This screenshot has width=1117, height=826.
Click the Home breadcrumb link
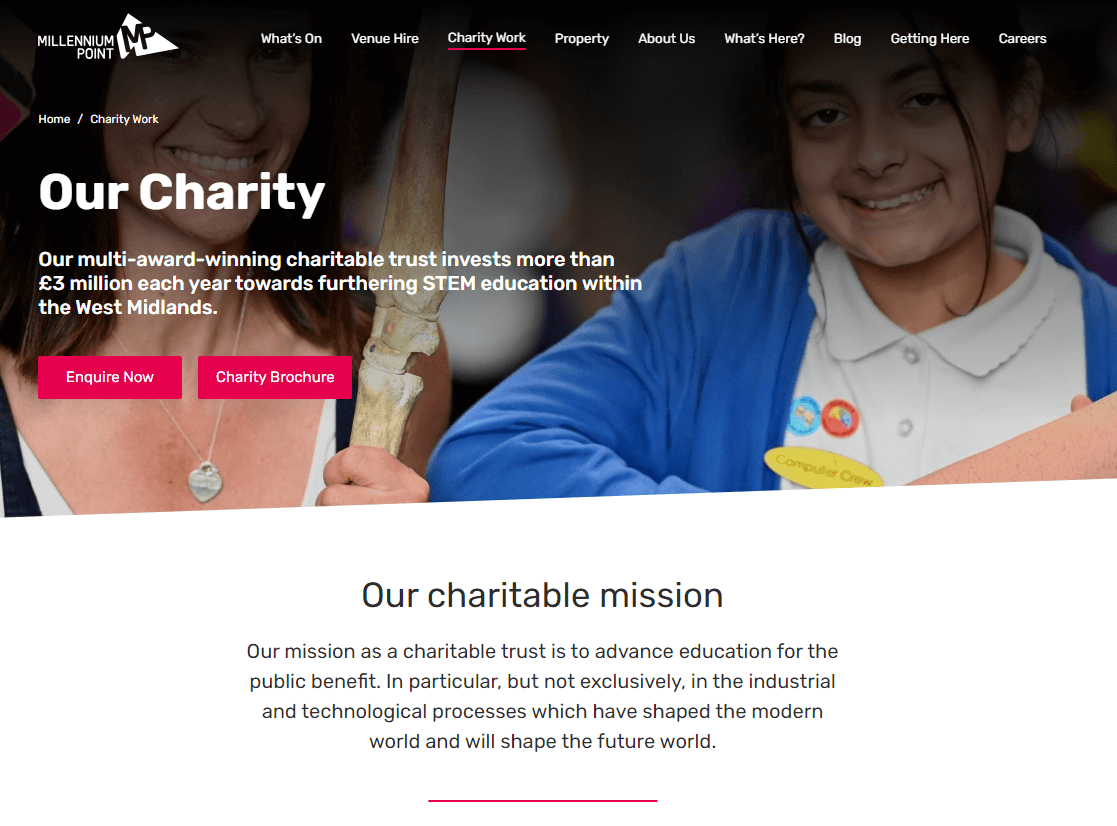(x=54, y=119)
